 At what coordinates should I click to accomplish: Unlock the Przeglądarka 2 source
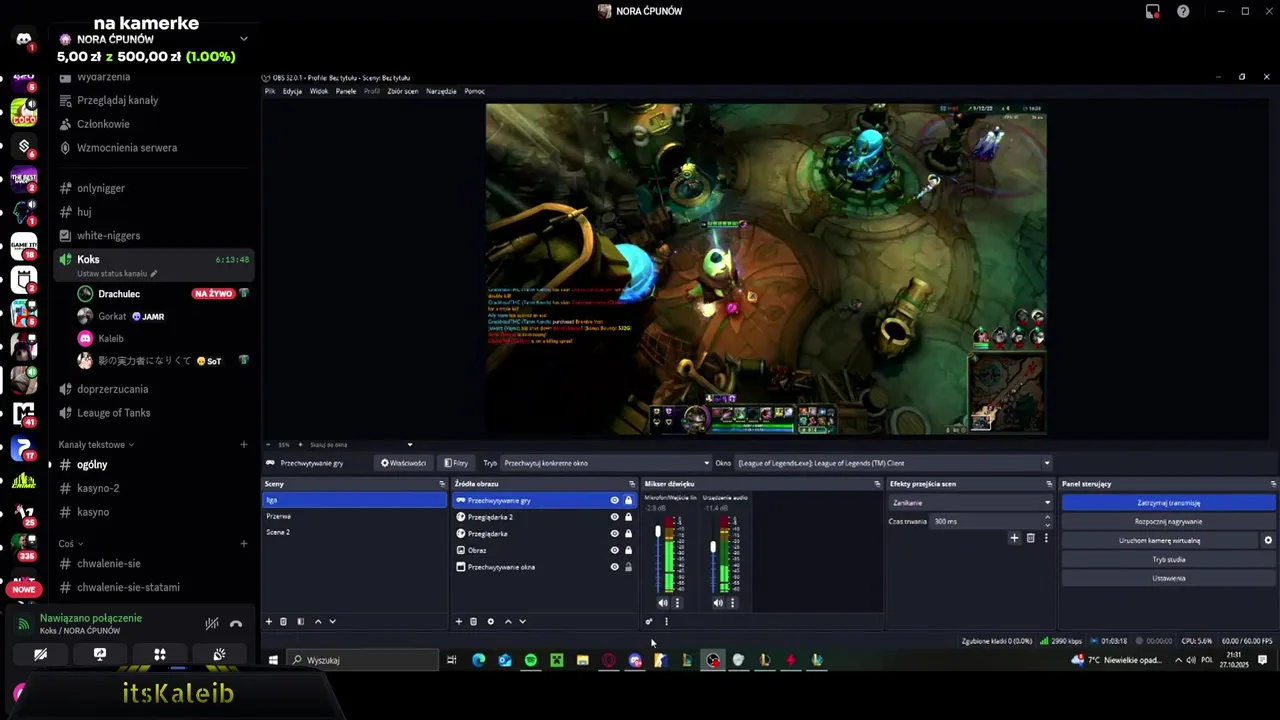[x=628, y=517]
